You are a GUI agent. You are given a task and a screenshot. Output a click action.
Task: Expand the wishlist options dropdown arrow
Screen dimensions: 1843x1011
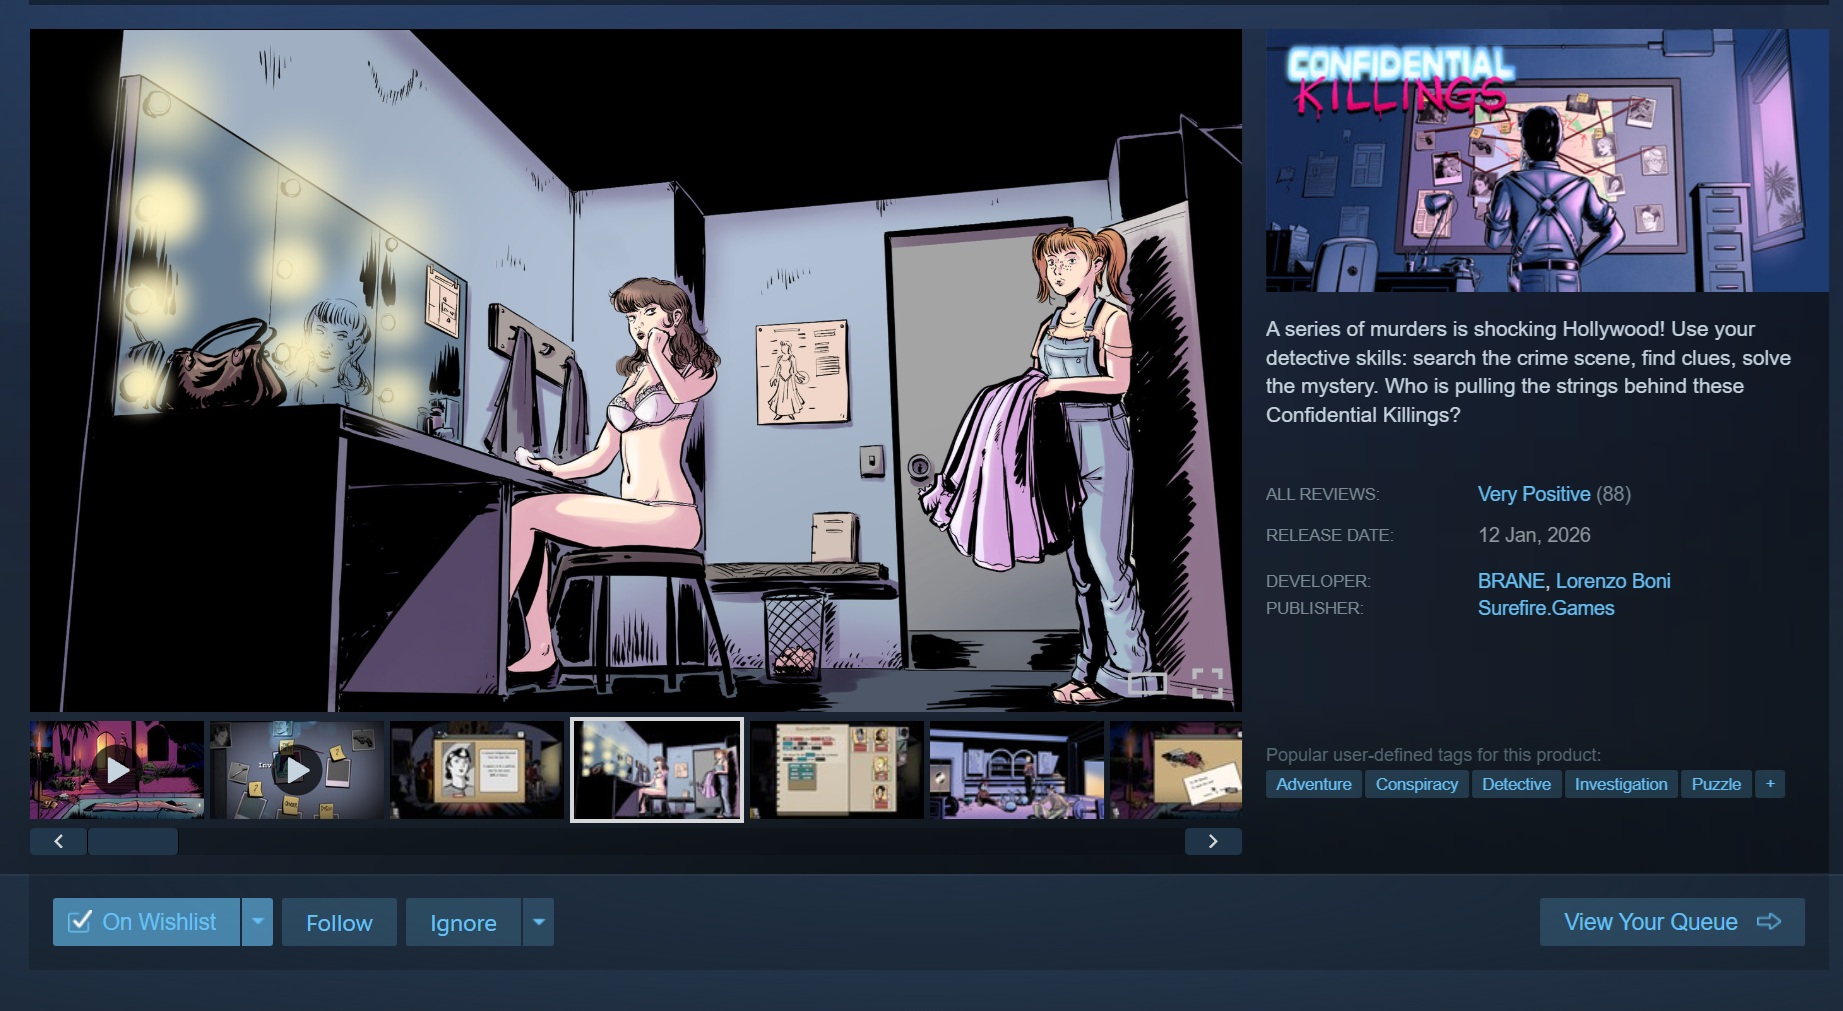click(257, 922)
